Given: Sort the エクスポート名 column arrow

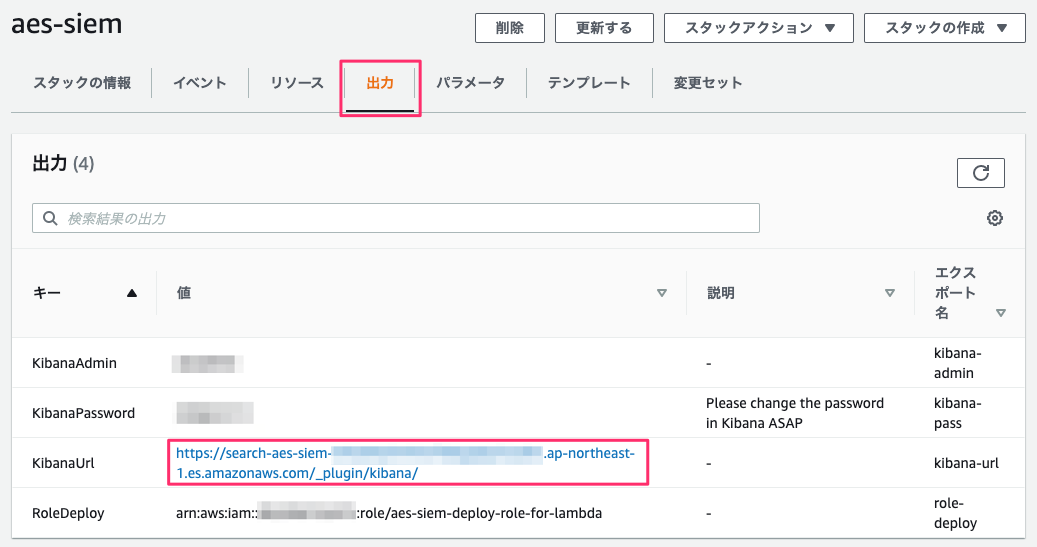Looking at the screenshot, I should click(1000, 313).
